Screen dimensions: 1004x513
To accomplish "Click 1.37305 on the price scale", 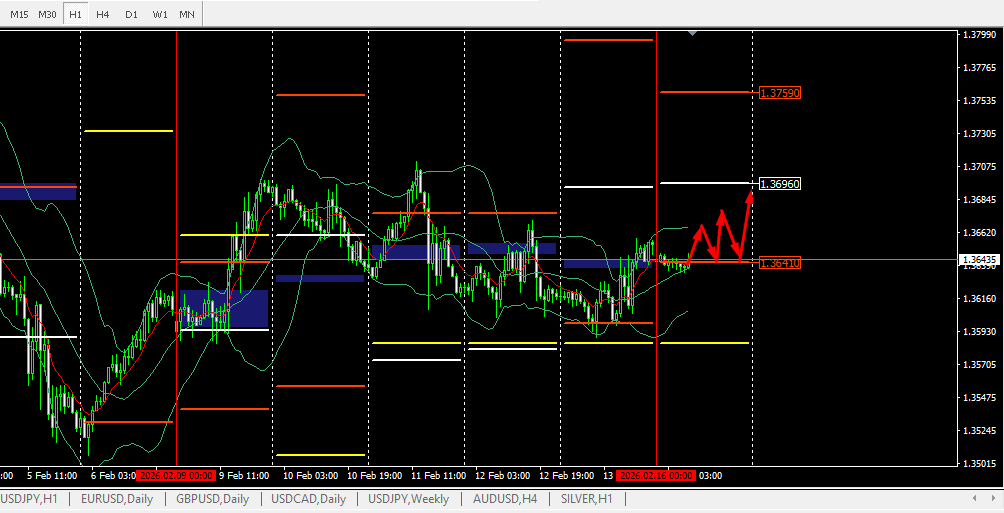I will [980, 134].
